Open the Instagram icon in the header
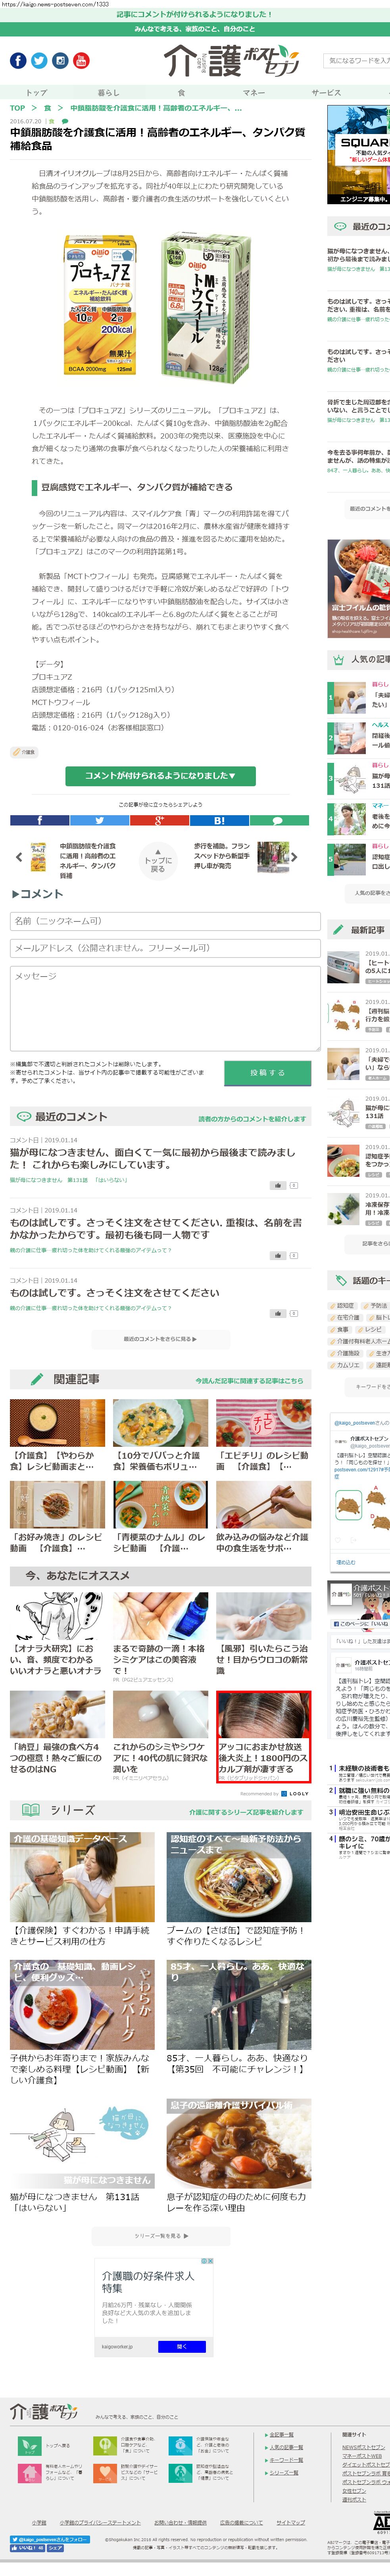Screen dimensions: 390x2576 click(60, 61)
